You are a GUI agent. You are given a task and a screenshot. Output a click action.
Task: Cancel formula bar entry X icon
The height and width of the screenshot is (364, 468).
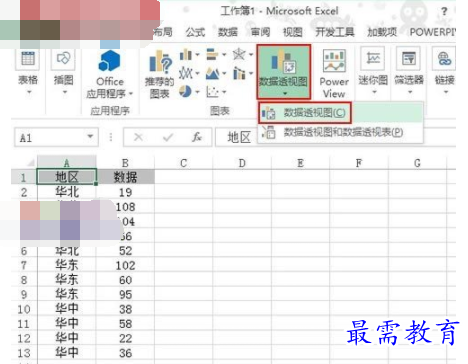click(x=138, y=137)
